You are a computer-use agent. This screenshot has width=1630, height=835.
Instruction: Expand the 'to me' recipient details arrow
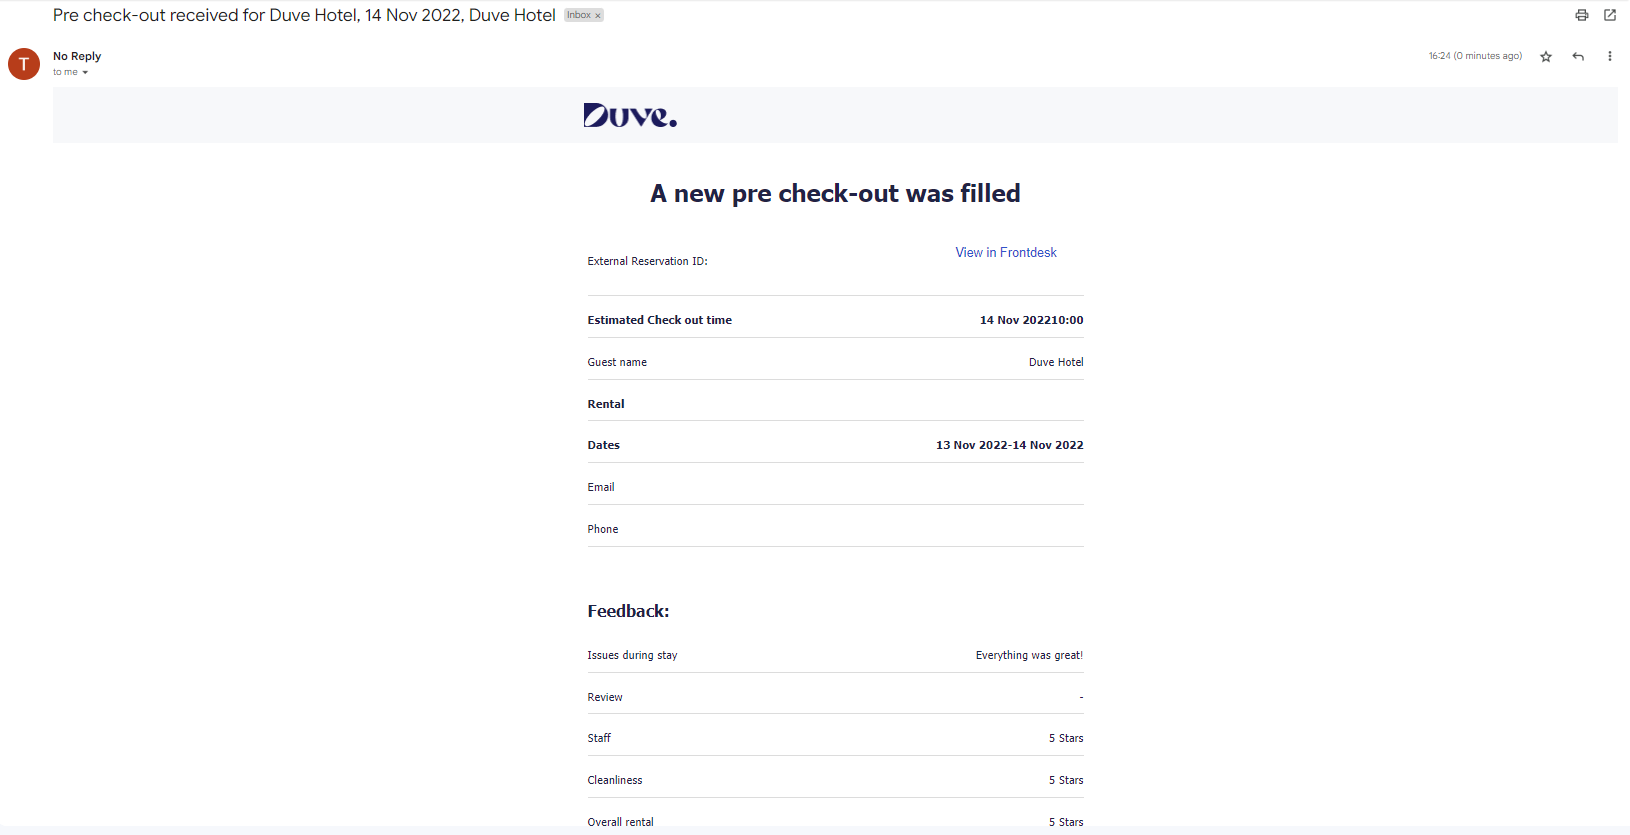pos(85,73)
